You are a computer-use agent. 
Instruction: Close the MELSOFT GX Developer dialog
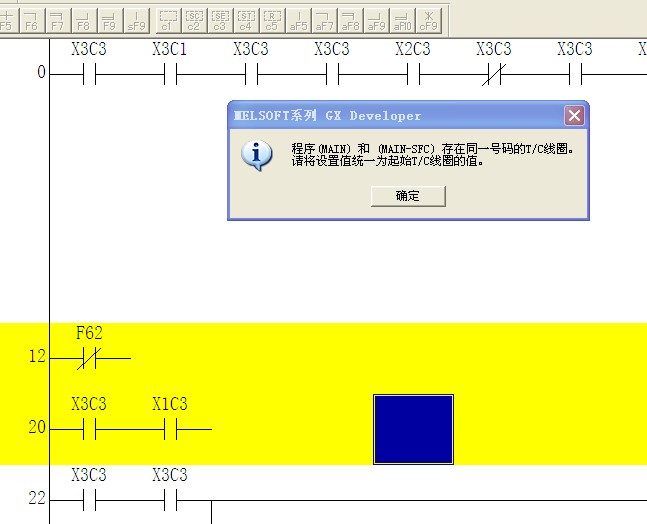574,115
